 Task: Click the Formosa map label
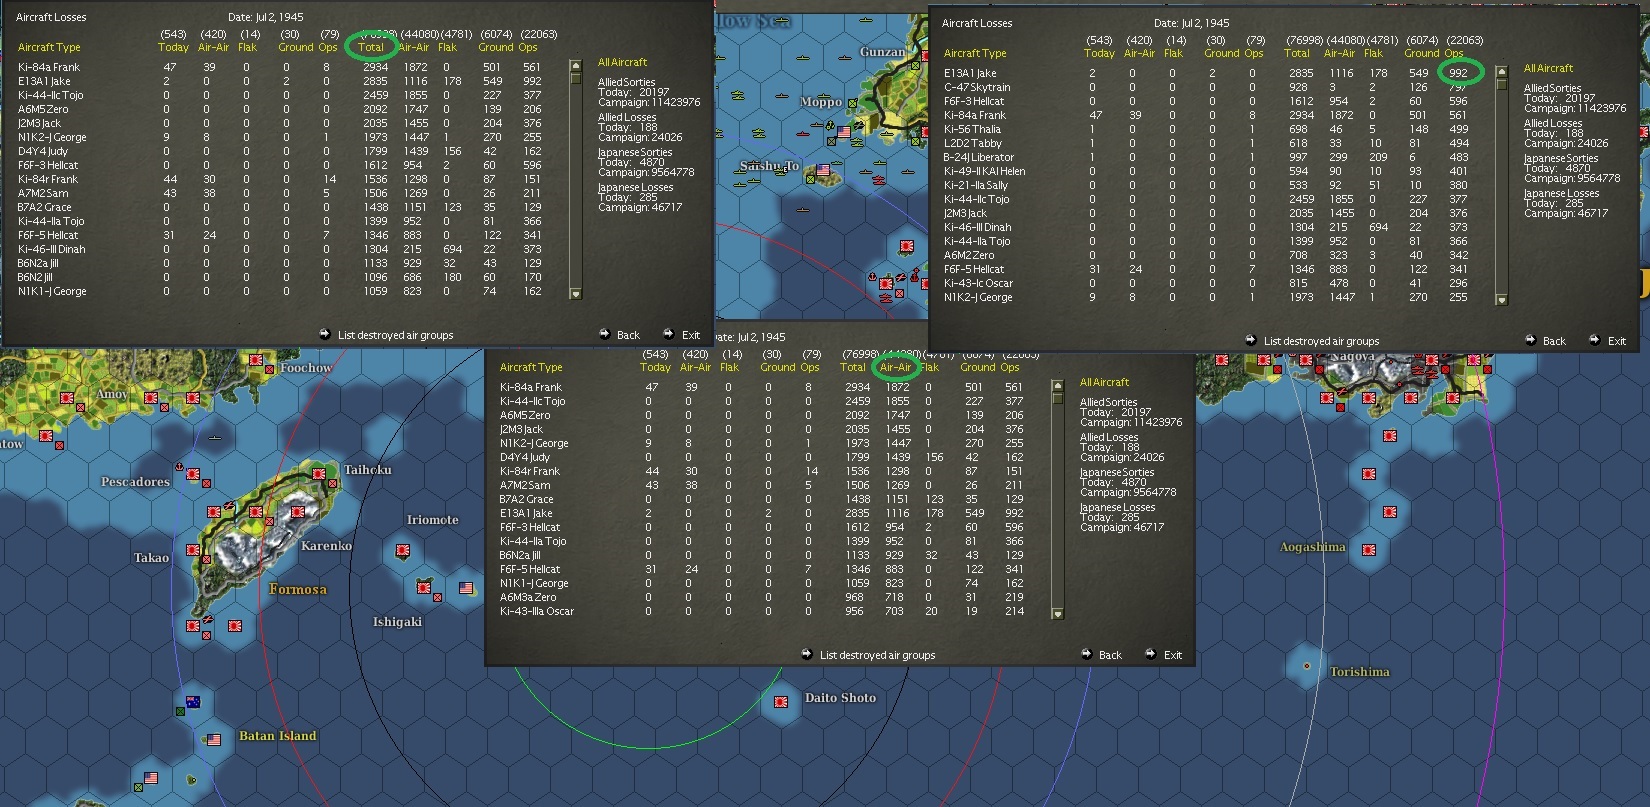point(298,589)
